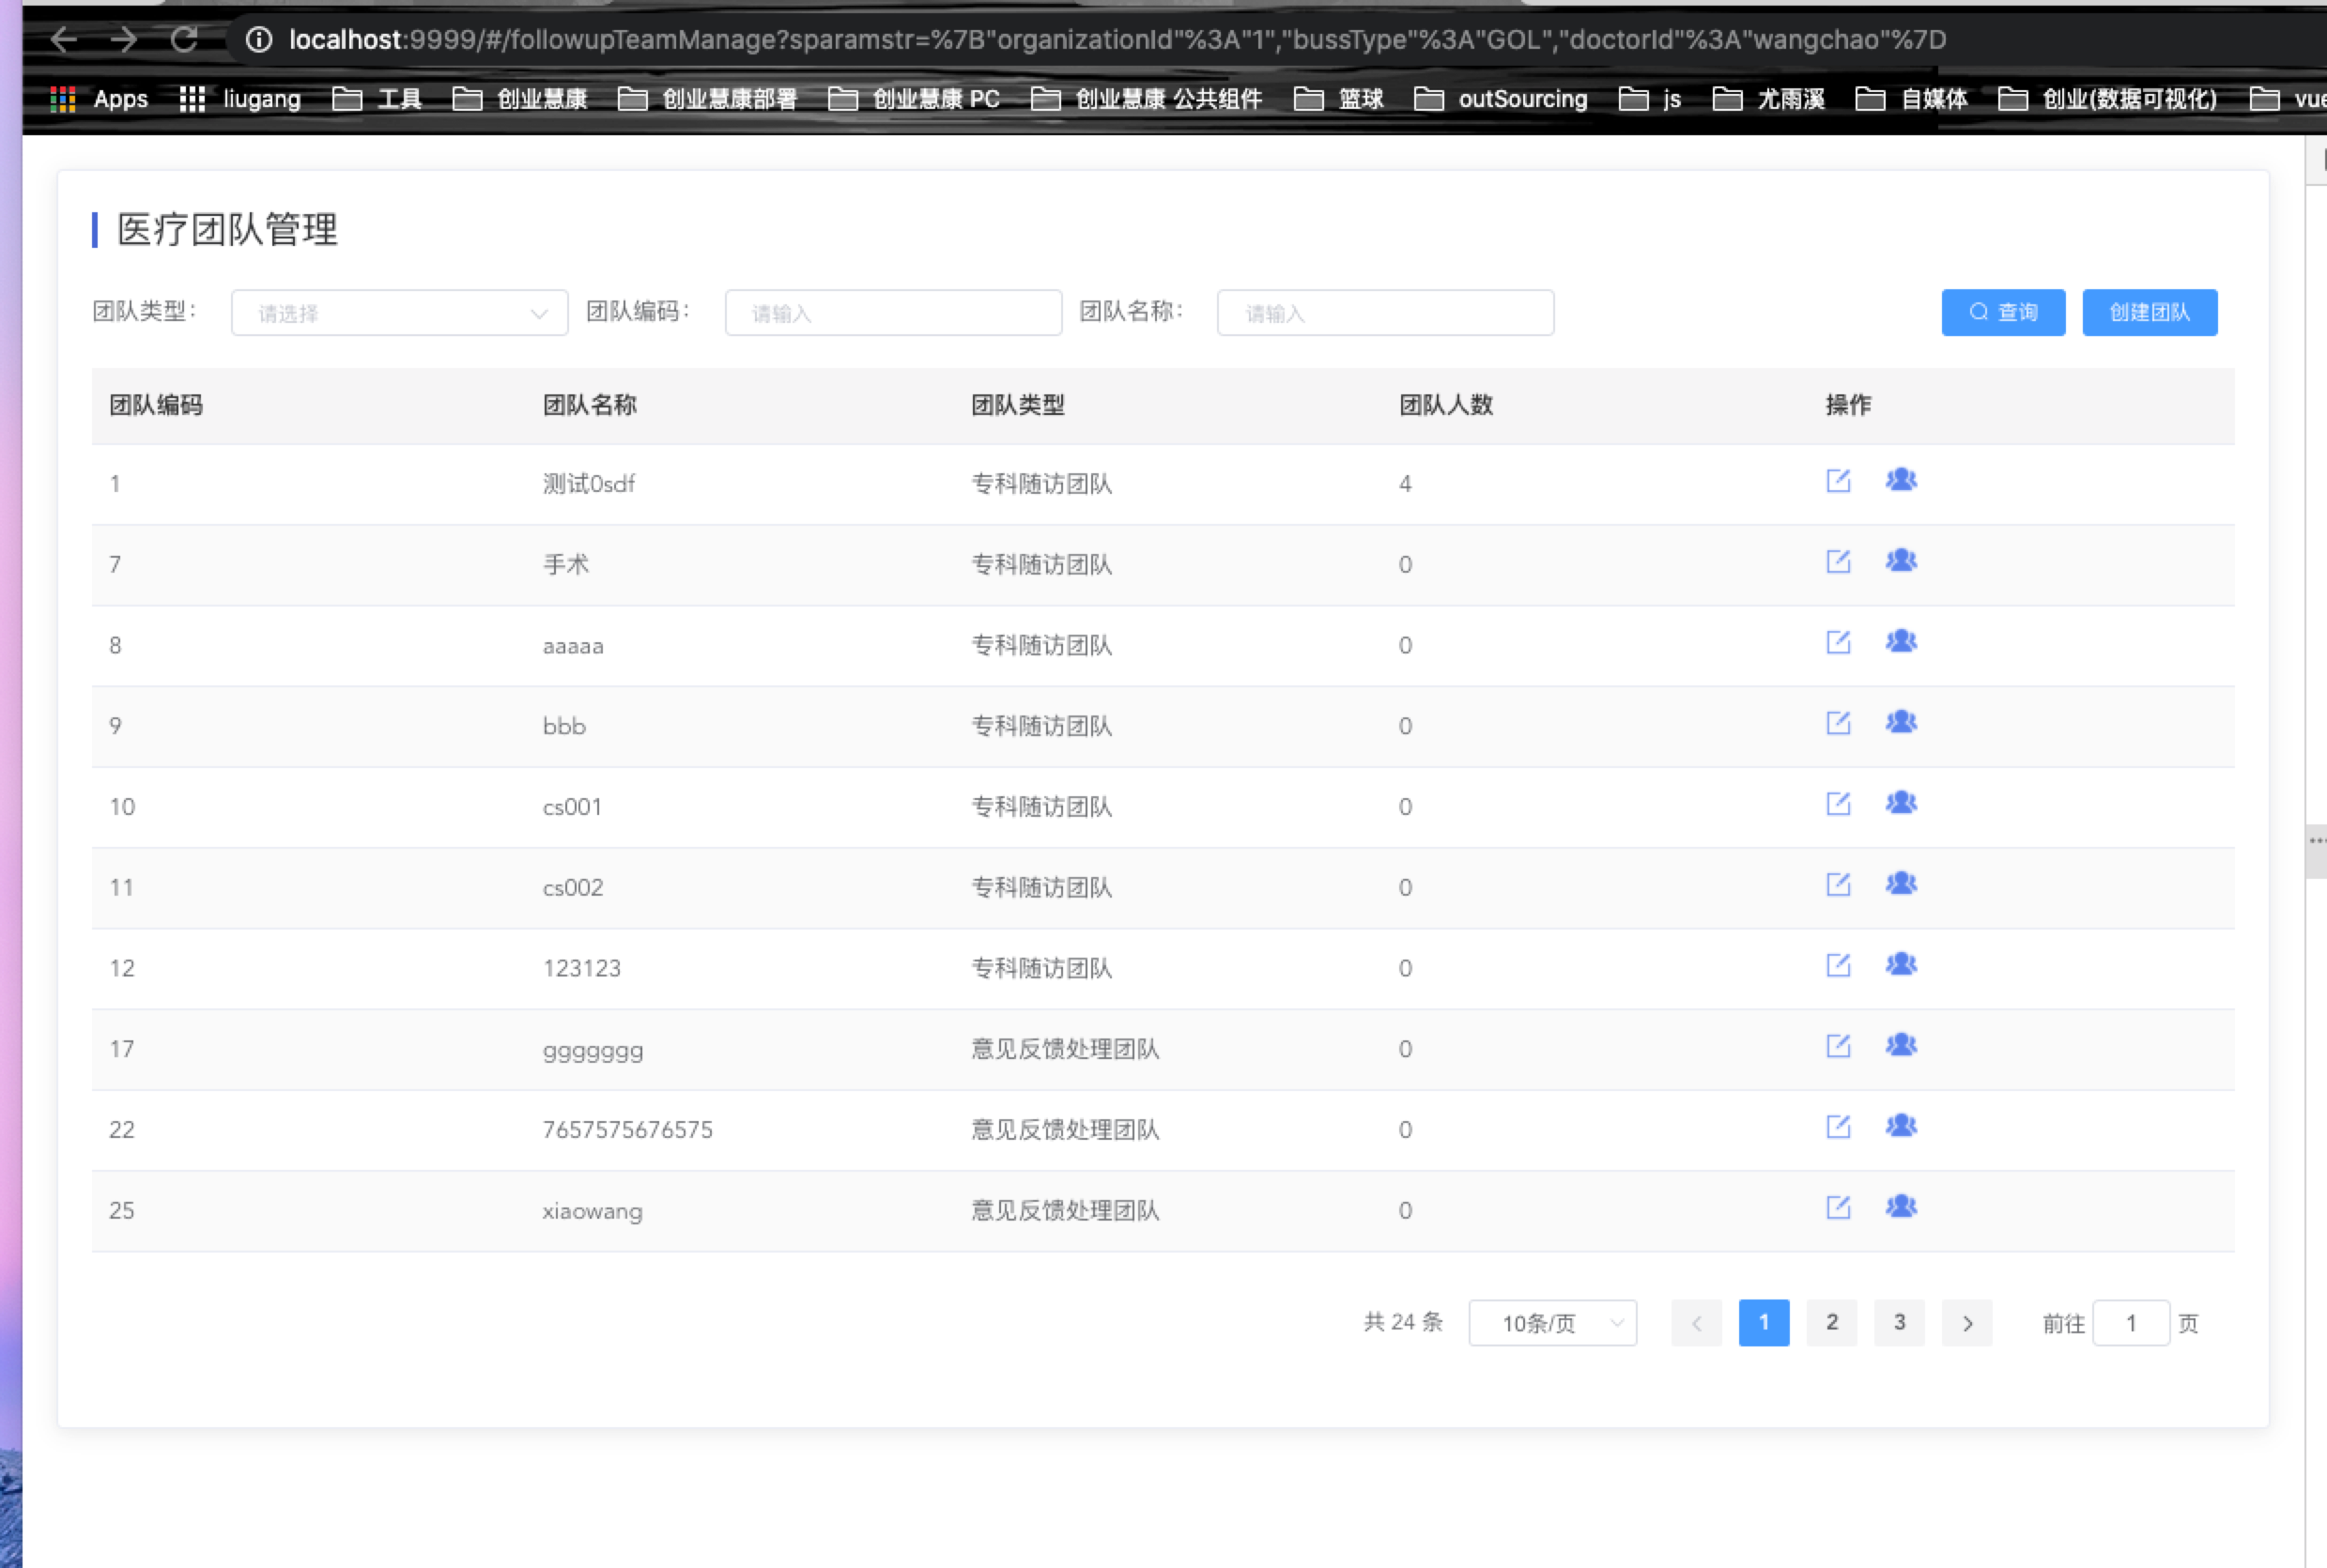Screen dimensions: 2327x1568
Task: Open members icon for team 测试0sdf
Action: point(1901,480)
